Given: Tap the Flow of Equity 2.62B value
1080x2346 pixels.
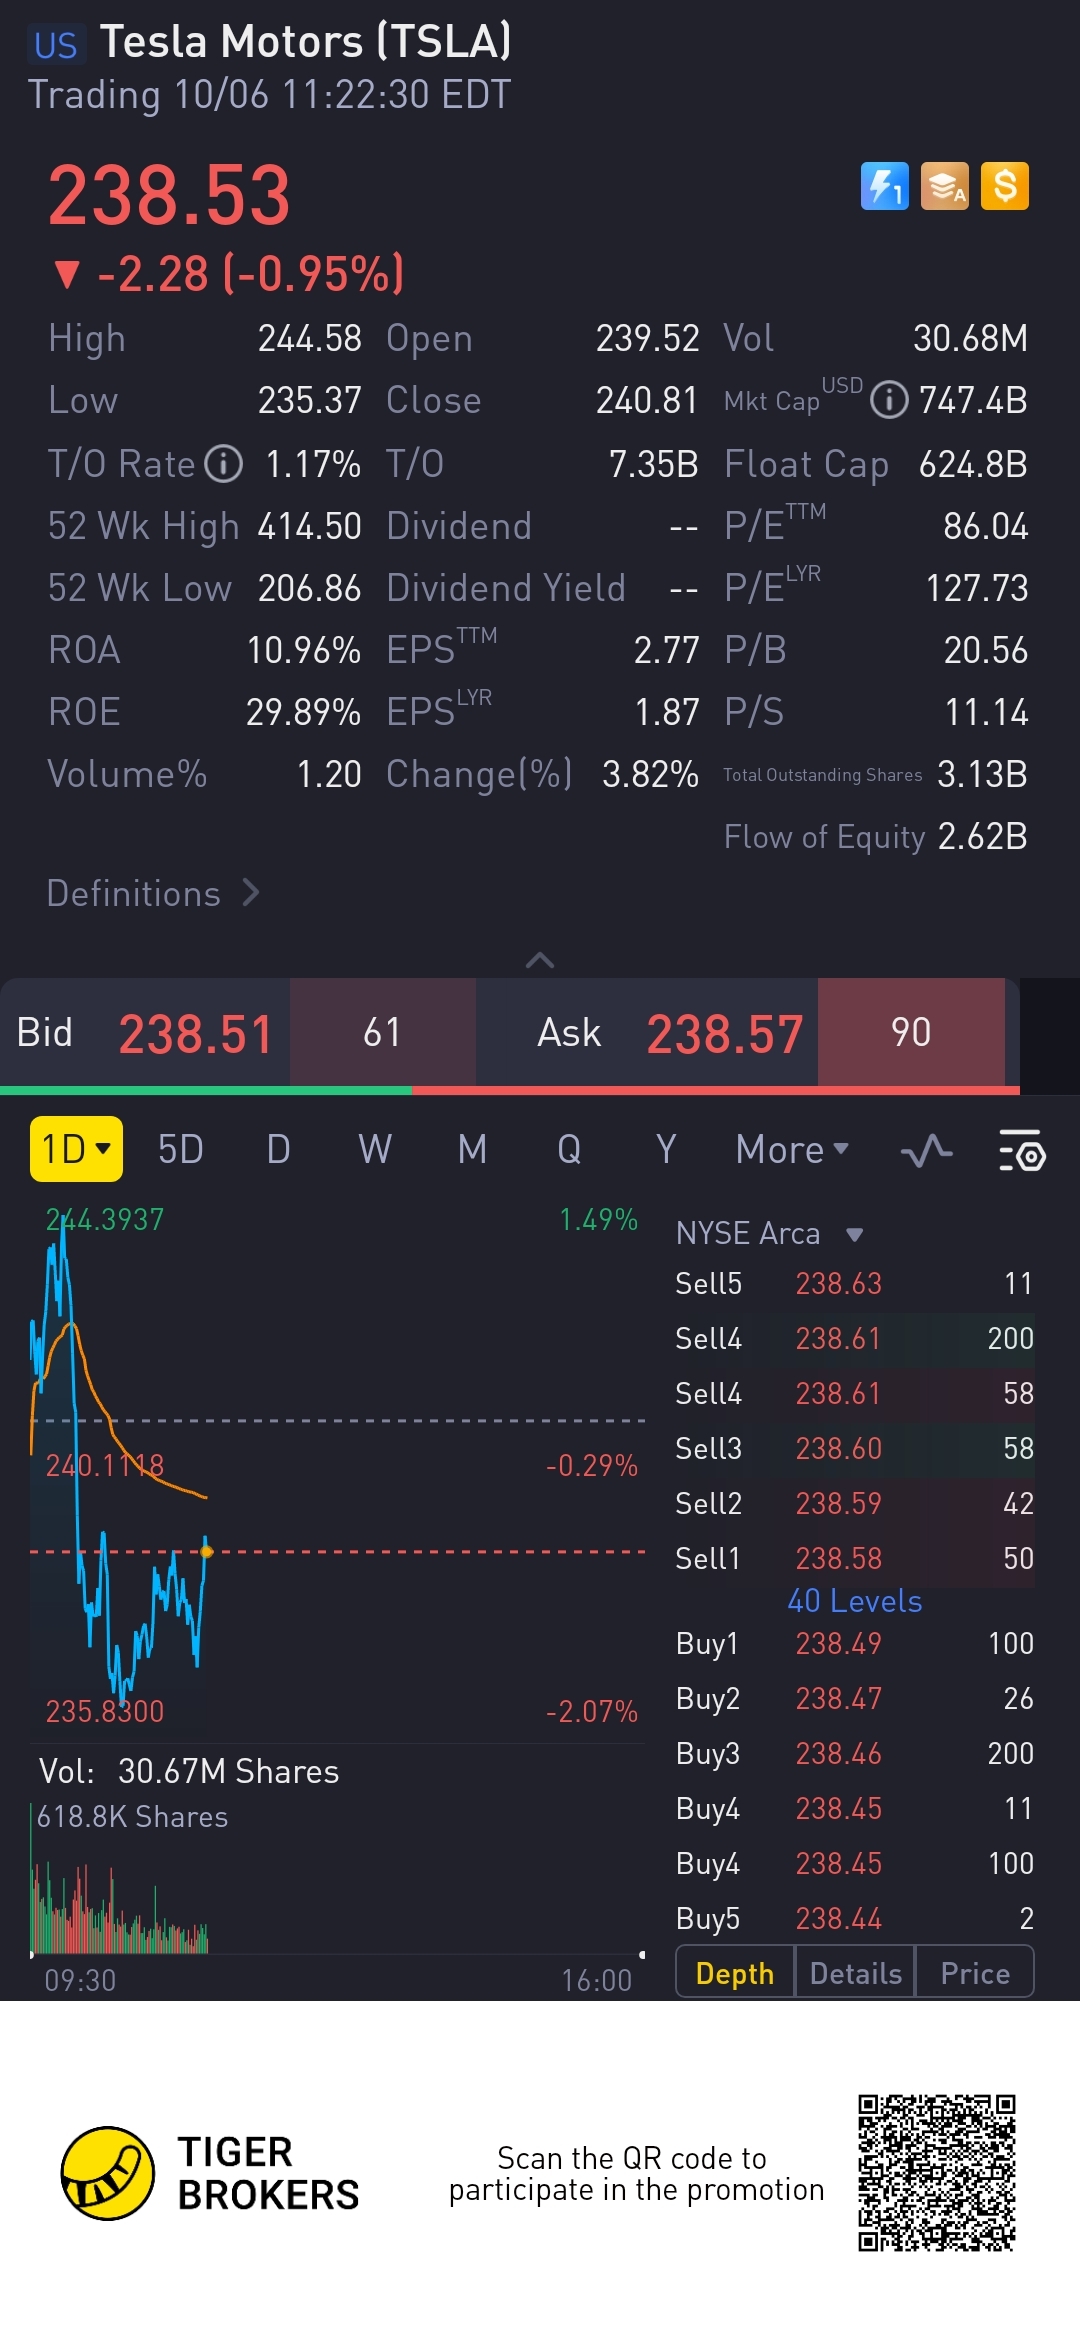Looking at the screenshot, I should [982, 836].
